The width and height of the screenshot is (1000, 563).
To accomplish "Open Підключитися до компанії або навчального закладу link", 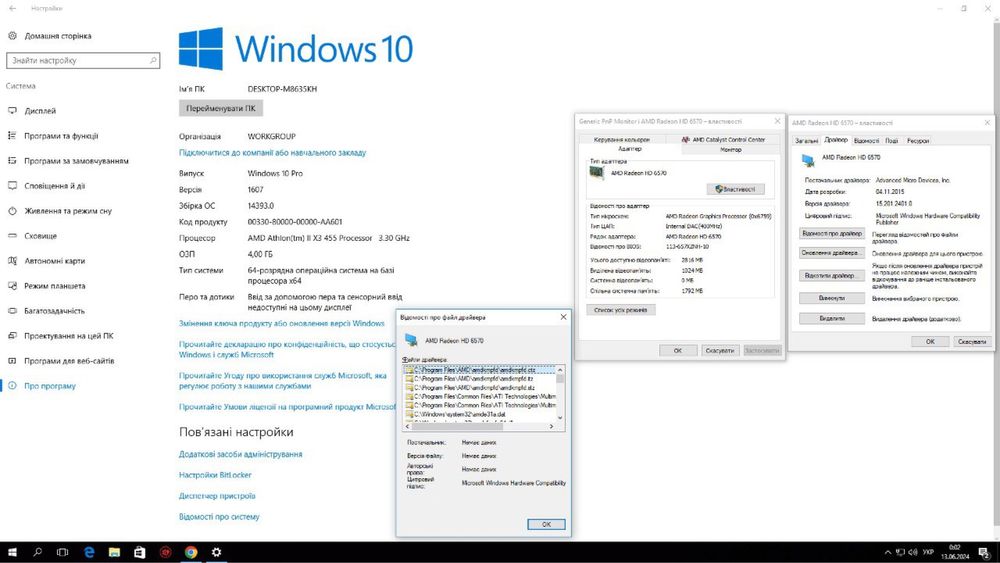I will (x=272, y=153).
